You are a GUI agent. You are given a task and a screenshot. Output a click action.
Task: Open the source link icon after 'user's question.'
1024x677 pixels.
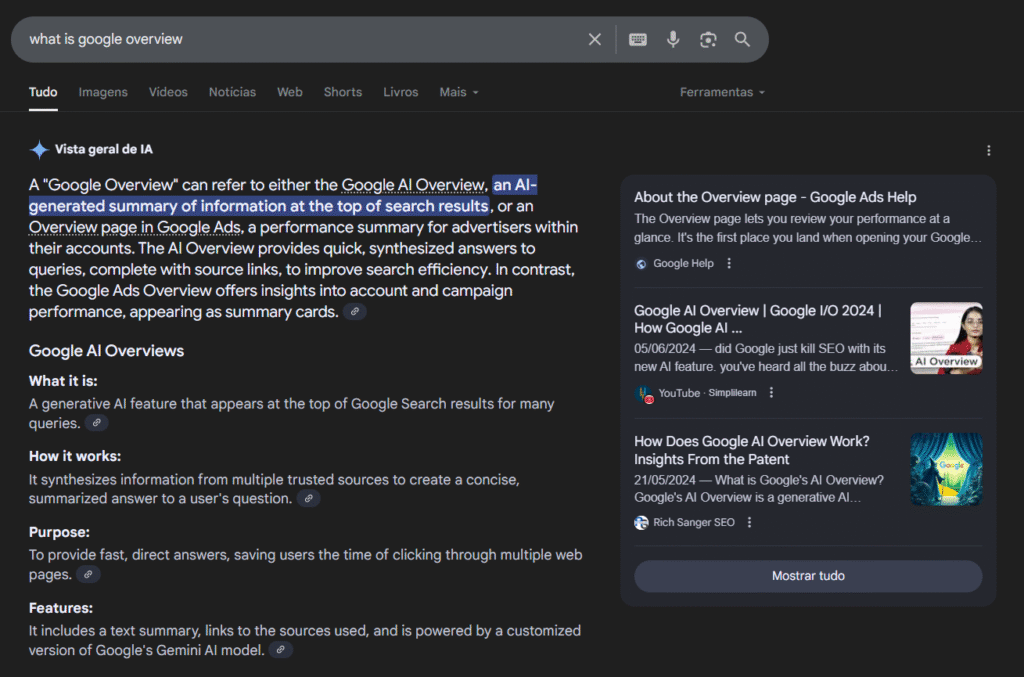pos(309,499)
